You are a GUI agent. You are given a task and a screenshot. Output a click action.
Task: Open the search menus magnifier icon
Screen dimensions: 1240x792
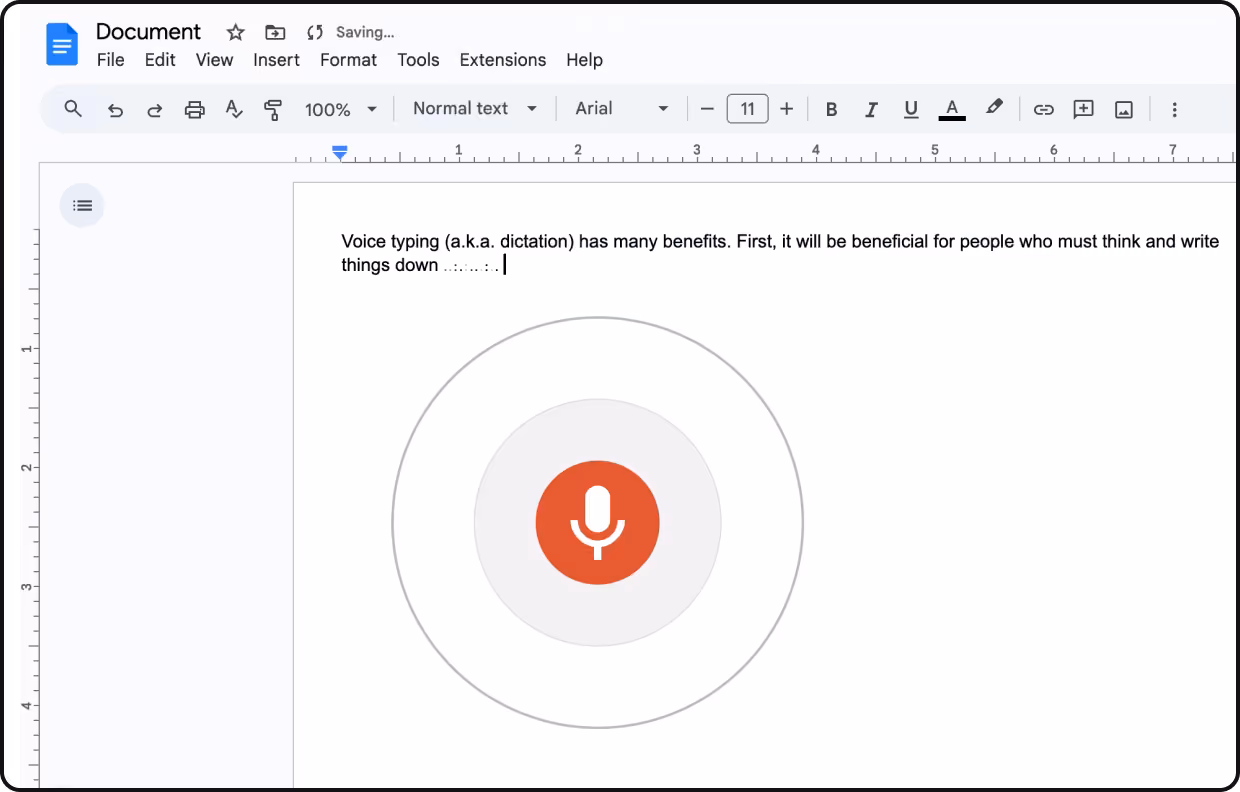(x=73, y=109)
